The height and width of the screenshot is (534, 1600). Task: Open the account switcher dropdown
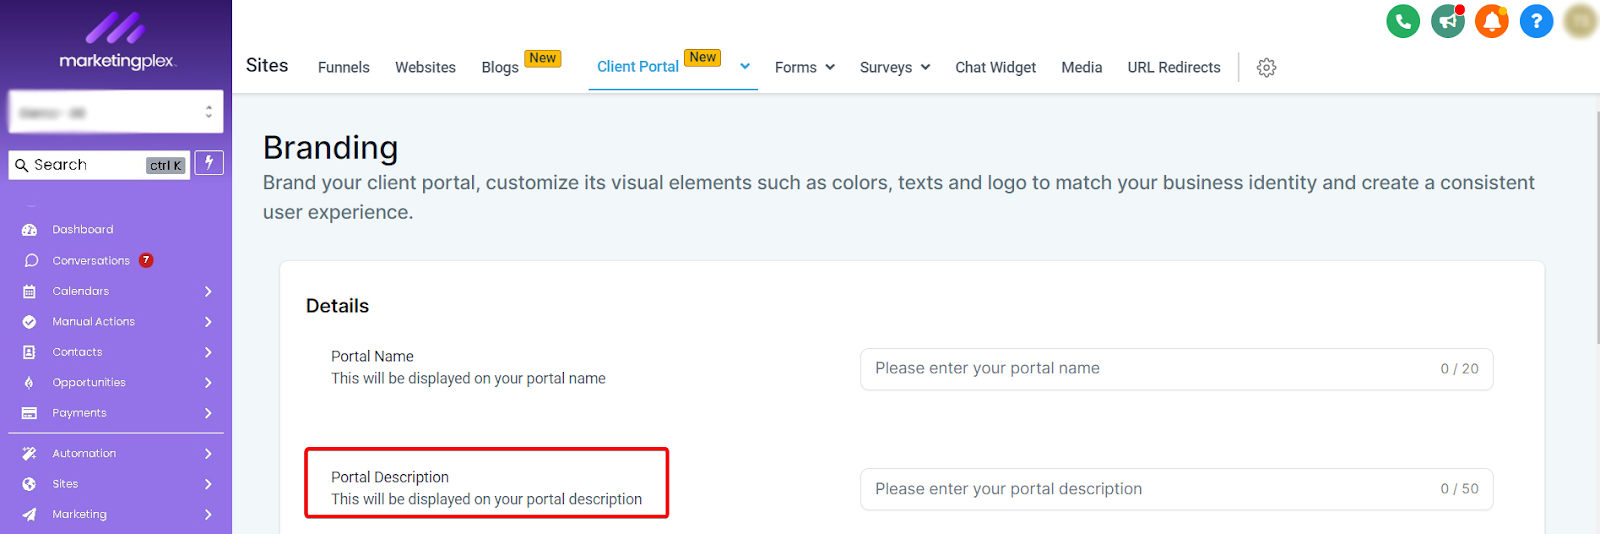(116, 112)
